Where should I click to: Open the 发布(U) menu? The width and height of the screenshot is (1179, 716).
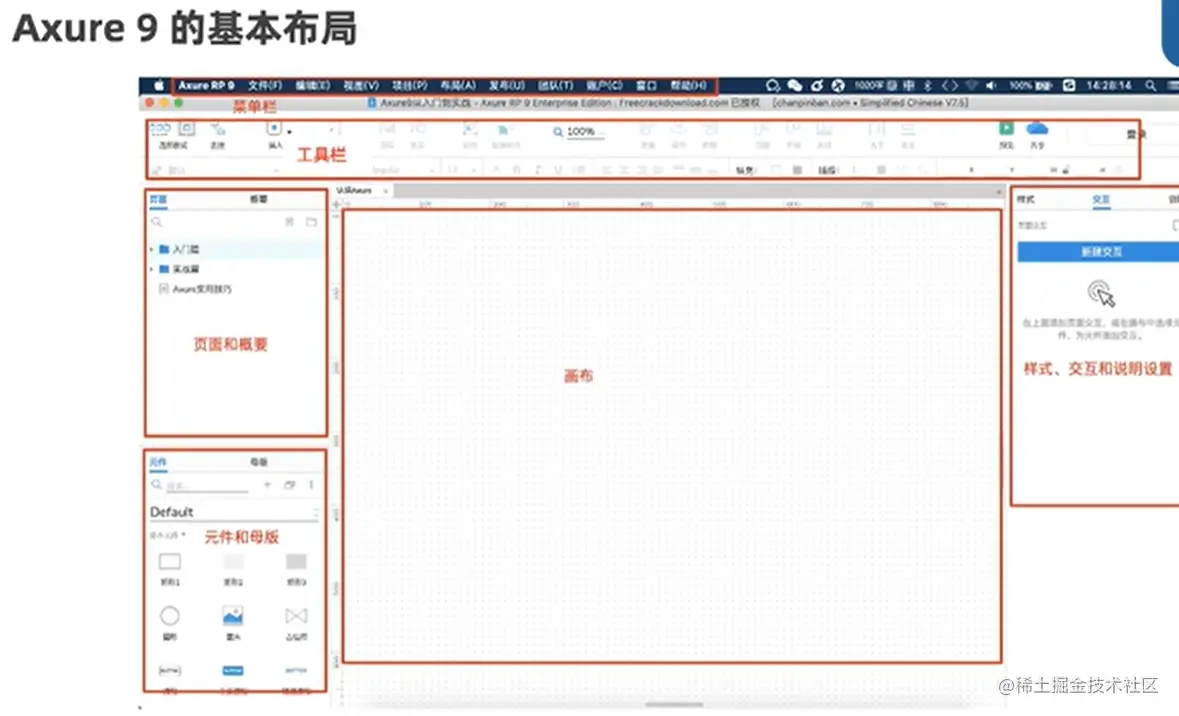tap(507, 86)
